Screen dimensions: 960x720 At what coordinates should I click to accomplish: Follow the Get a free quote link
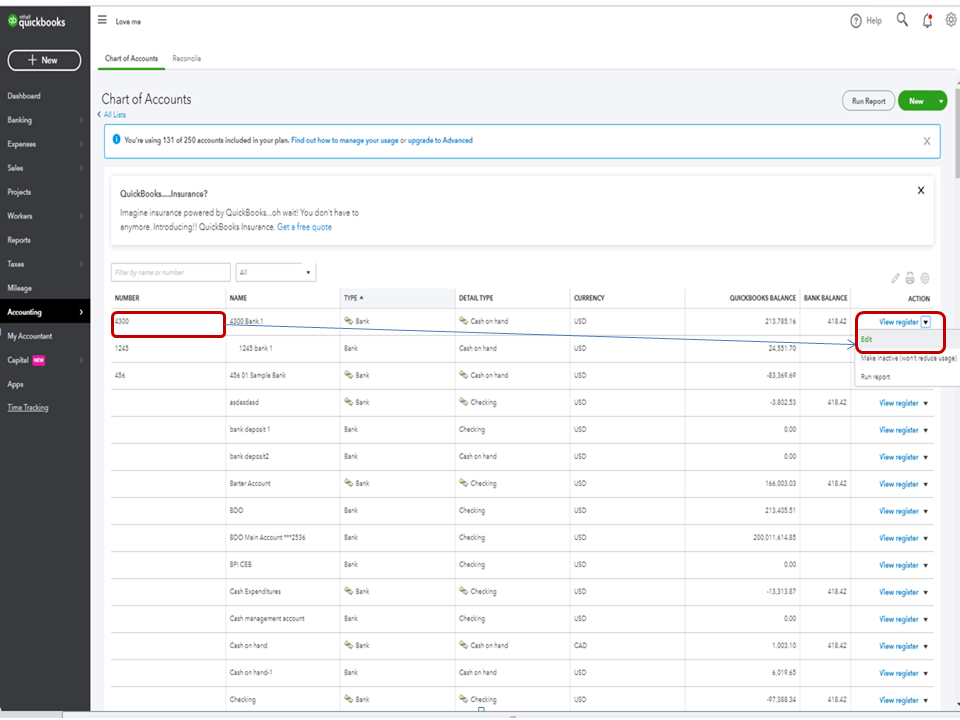(304, 227)
